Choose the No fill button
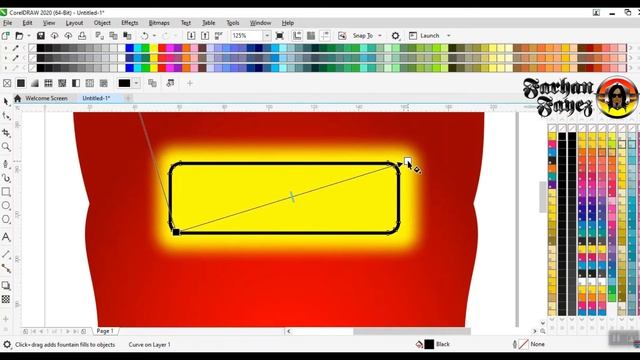The image size is (640, 360). coord(7,83)
